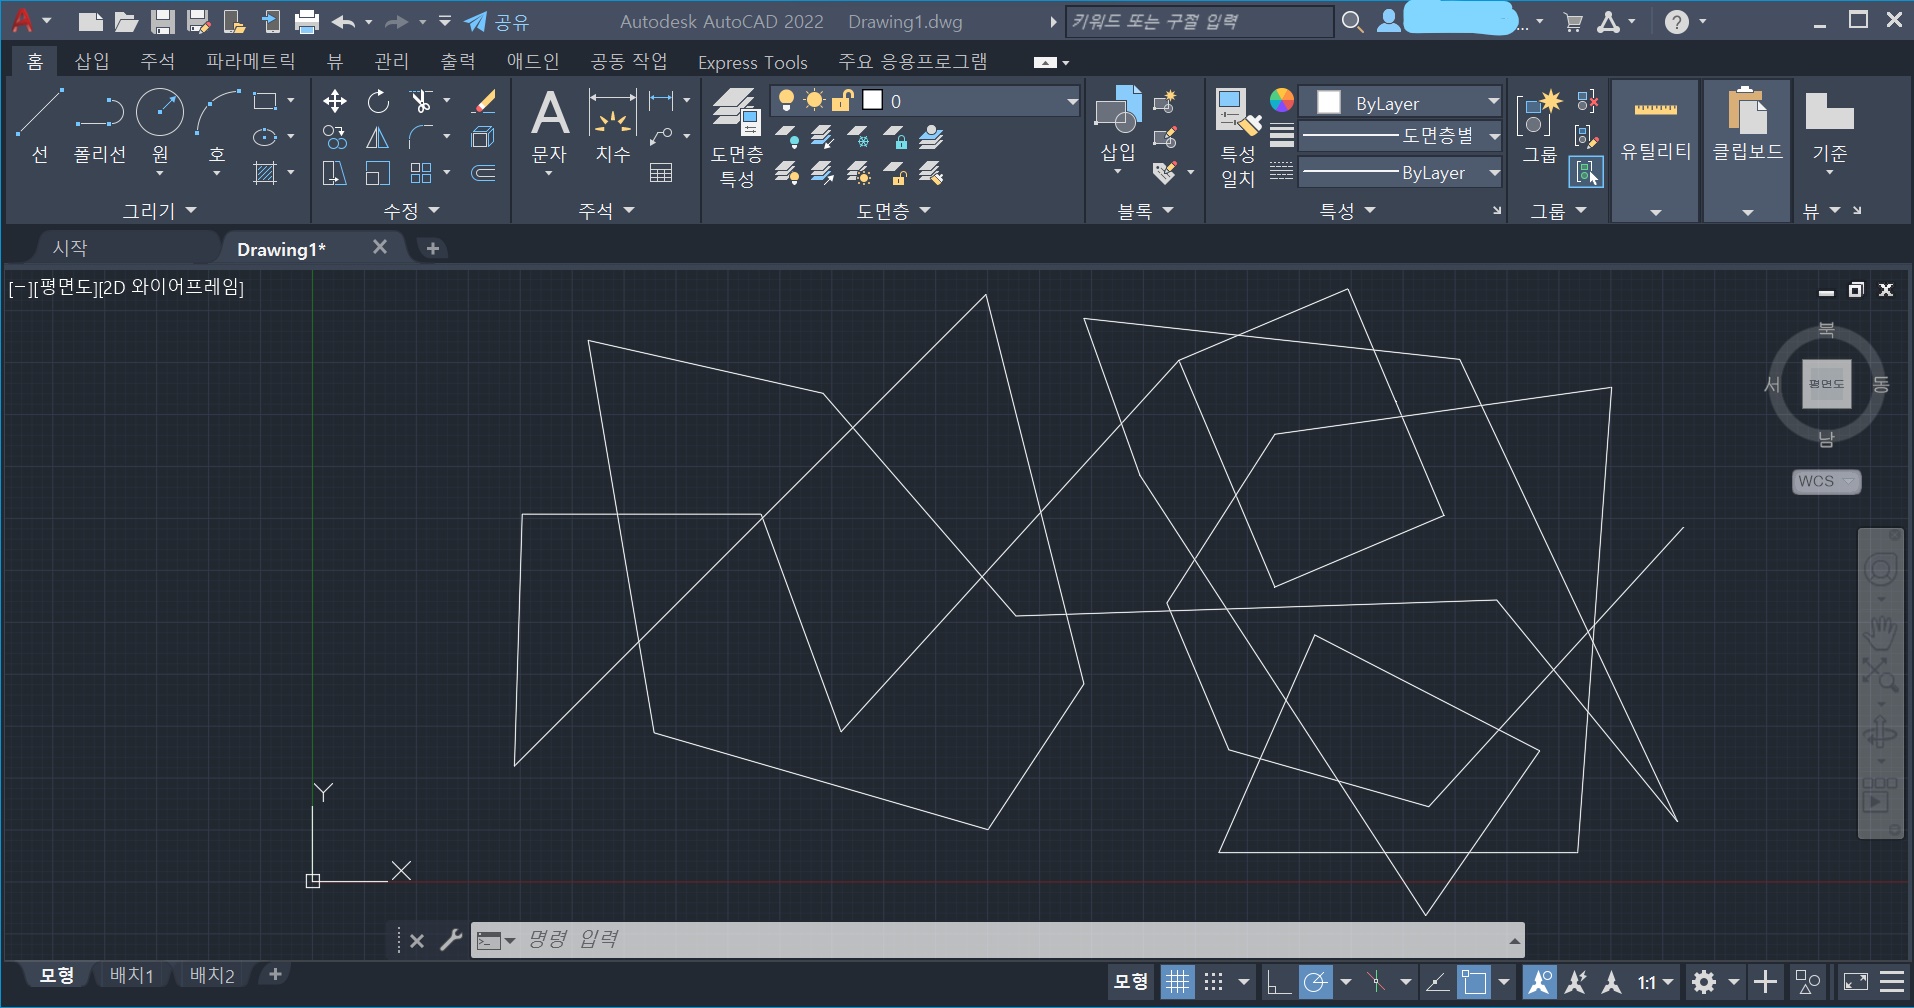The width and height of the screenshot is (1914, 1008).
Task: Click the WCS coordinate system button
Action: click(1825, 481)
